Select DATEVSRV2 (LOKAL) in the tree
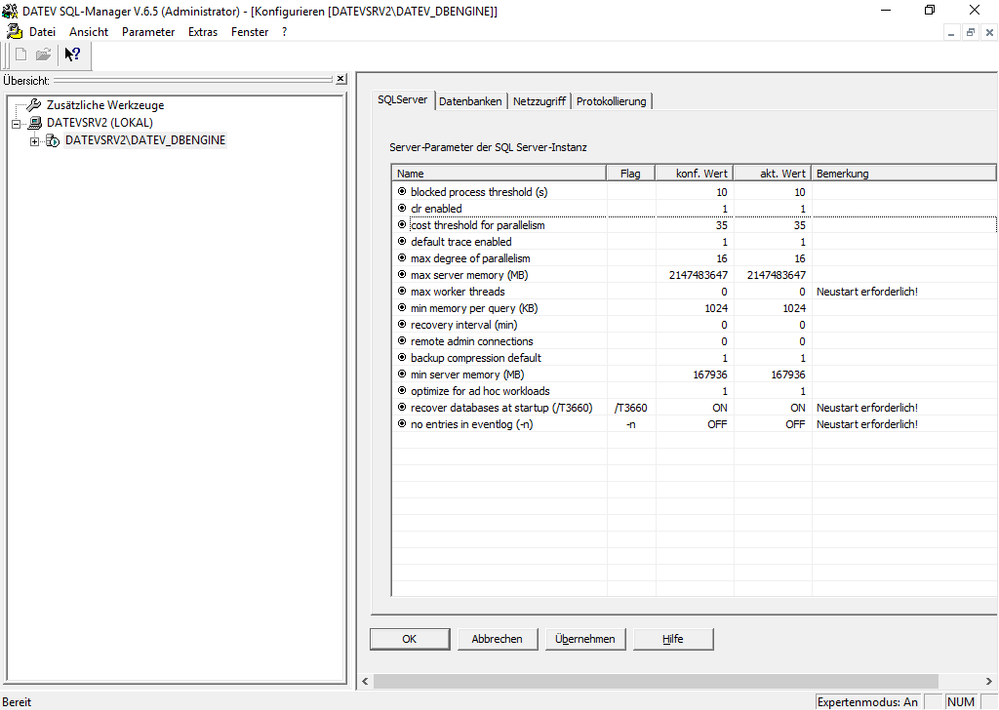Viewport: 999px width, 710px height. point(99,123)
